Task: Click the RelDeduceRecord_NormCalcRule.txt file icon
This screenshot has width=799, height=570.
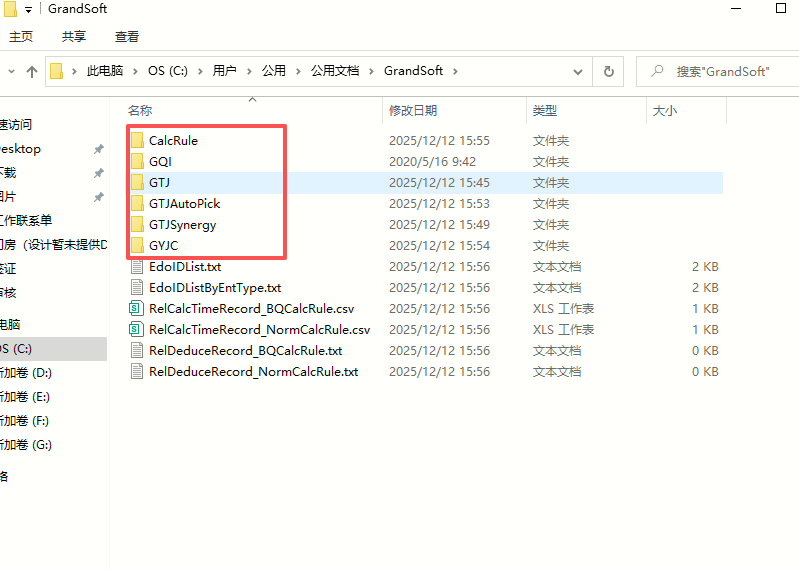Action: click(137, 372)
